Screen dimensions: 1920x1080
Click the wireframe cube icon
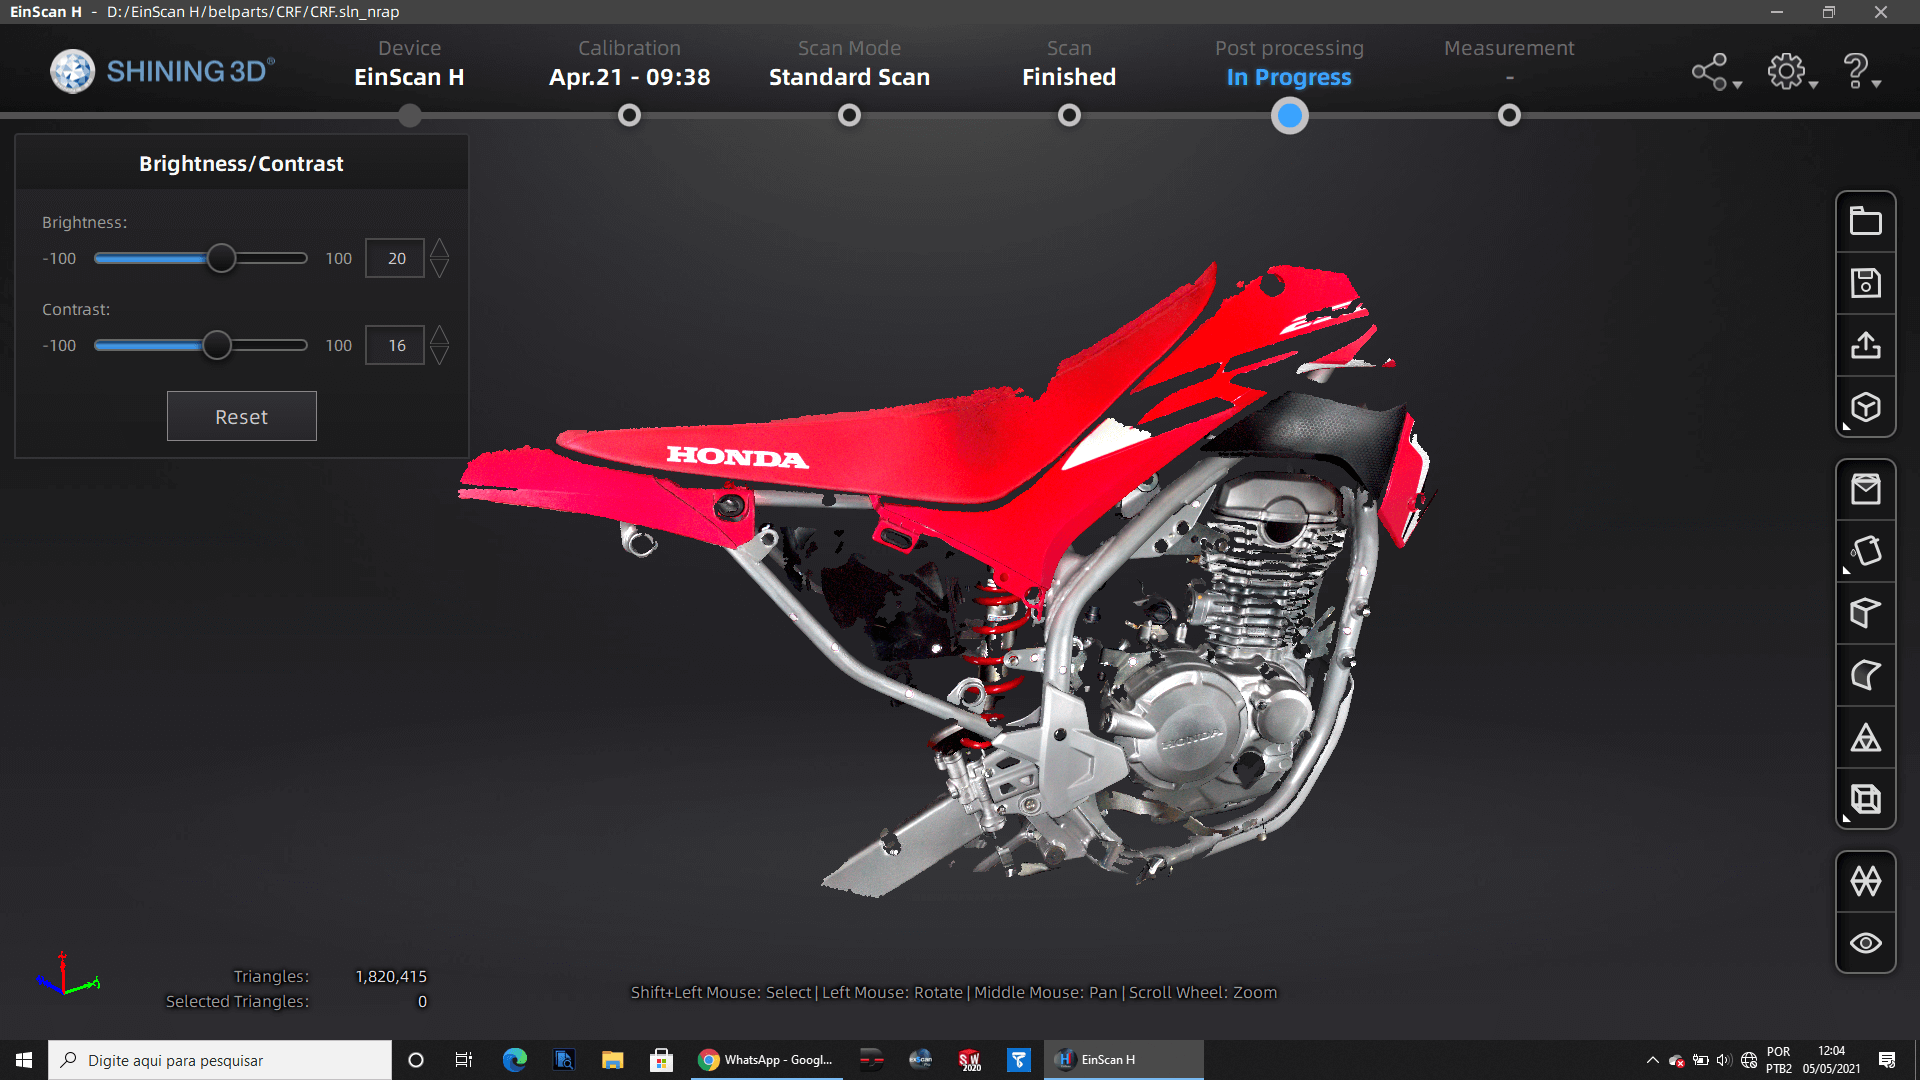1865,799
